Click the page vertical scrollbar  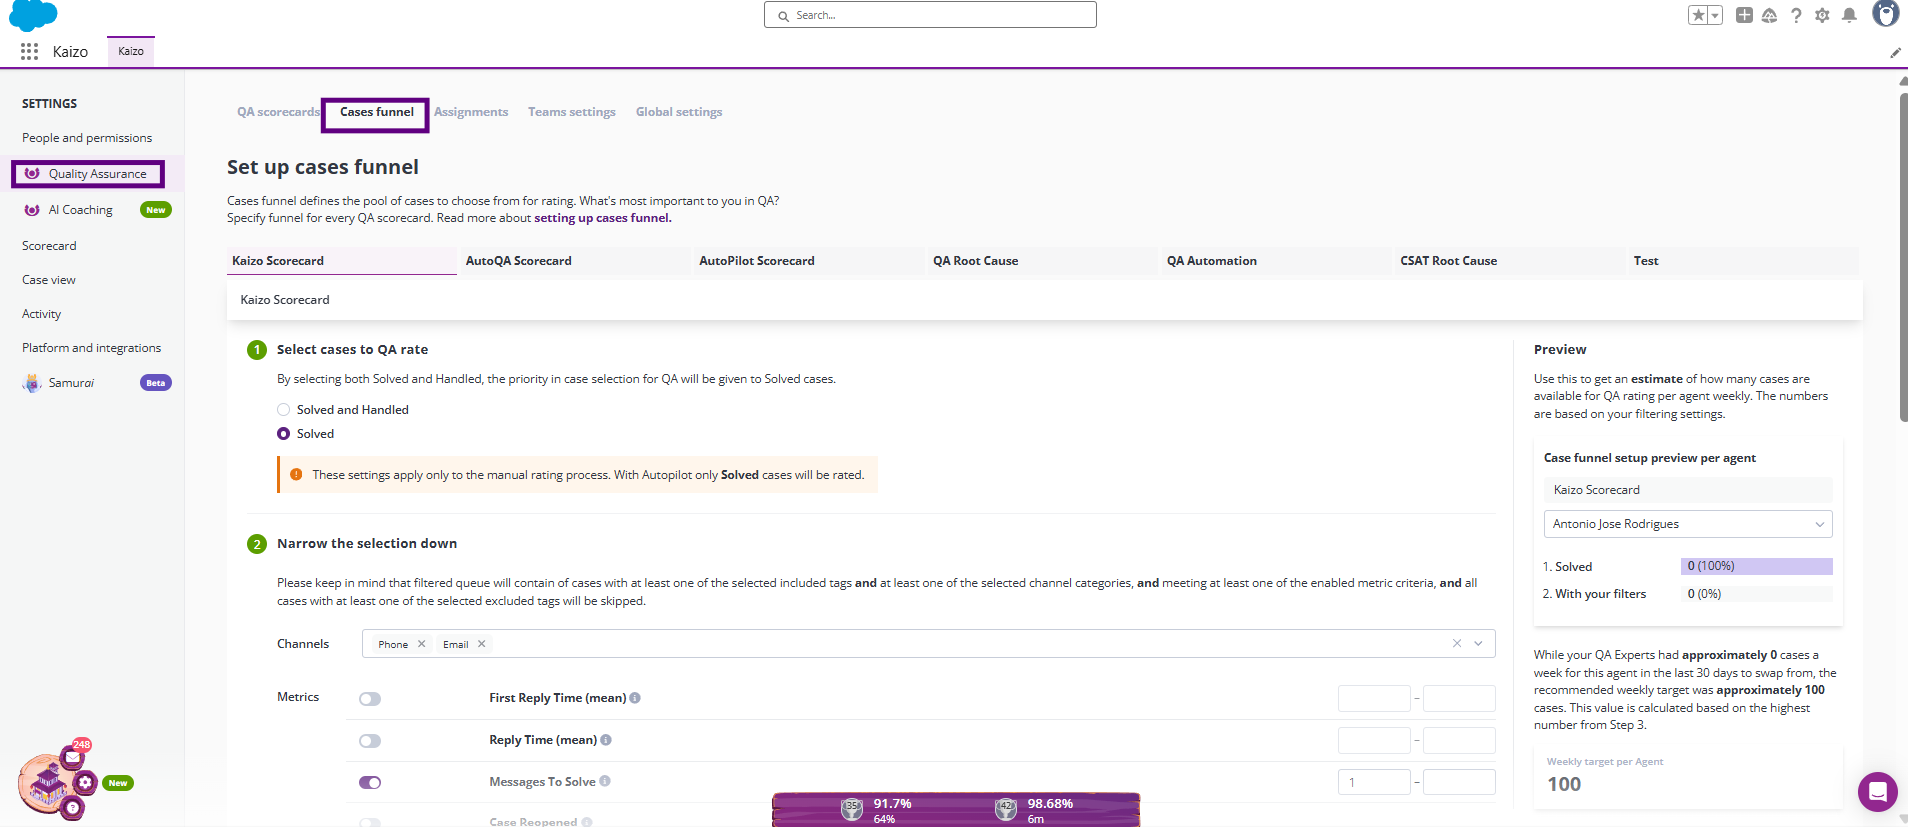1903,258
